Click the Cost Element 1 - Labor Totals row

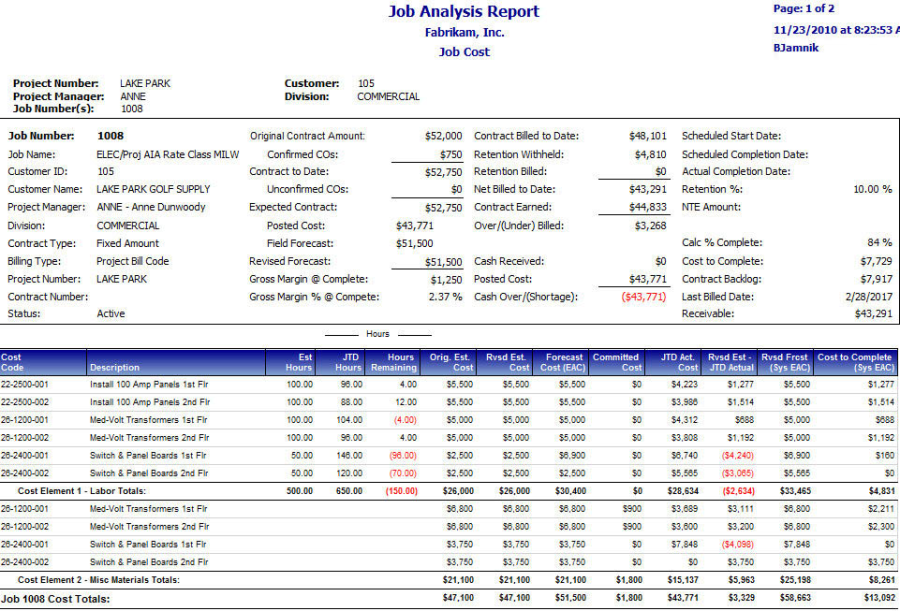point(82,491)
